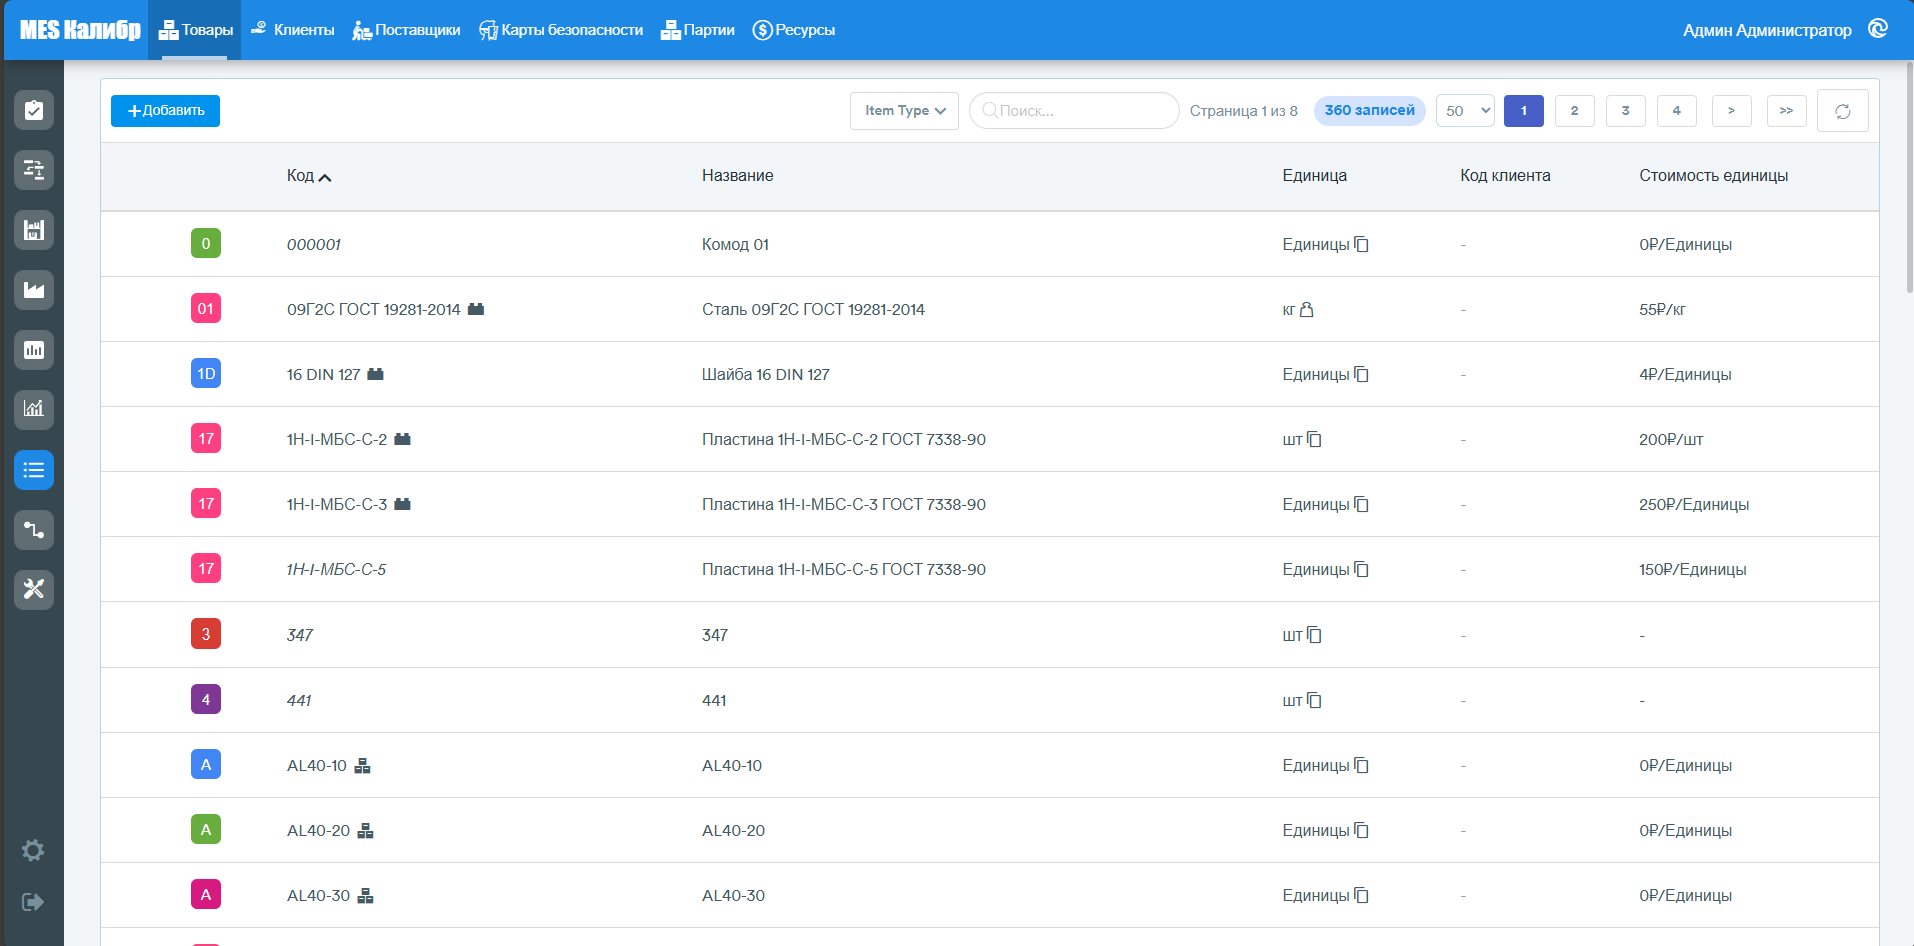1914x946 pixels.
Task: Click the user profile icon at top right
Action: [1878, 29]
